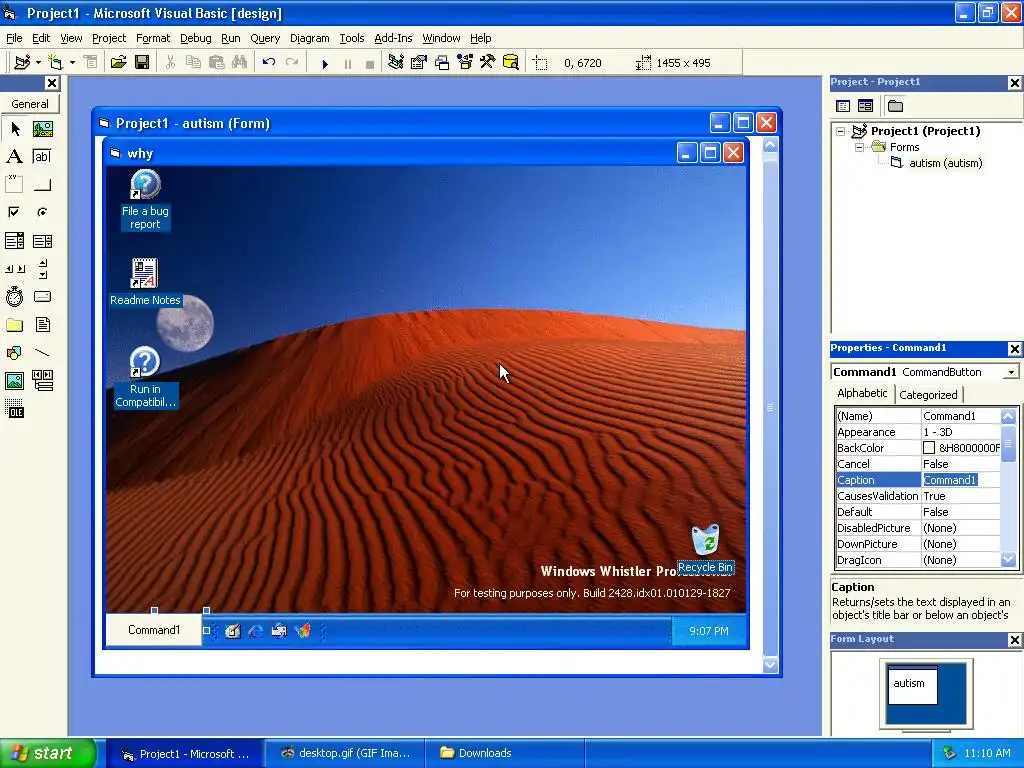The width and height of the screenshot is (1024, 768).
Task: Collapse the Forms folder node
Action: point(859,148)
